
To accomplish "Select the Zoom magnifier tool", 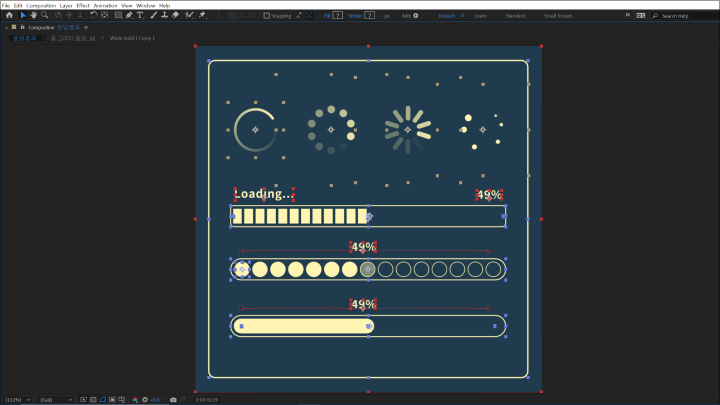I will [x=45, y=15].
